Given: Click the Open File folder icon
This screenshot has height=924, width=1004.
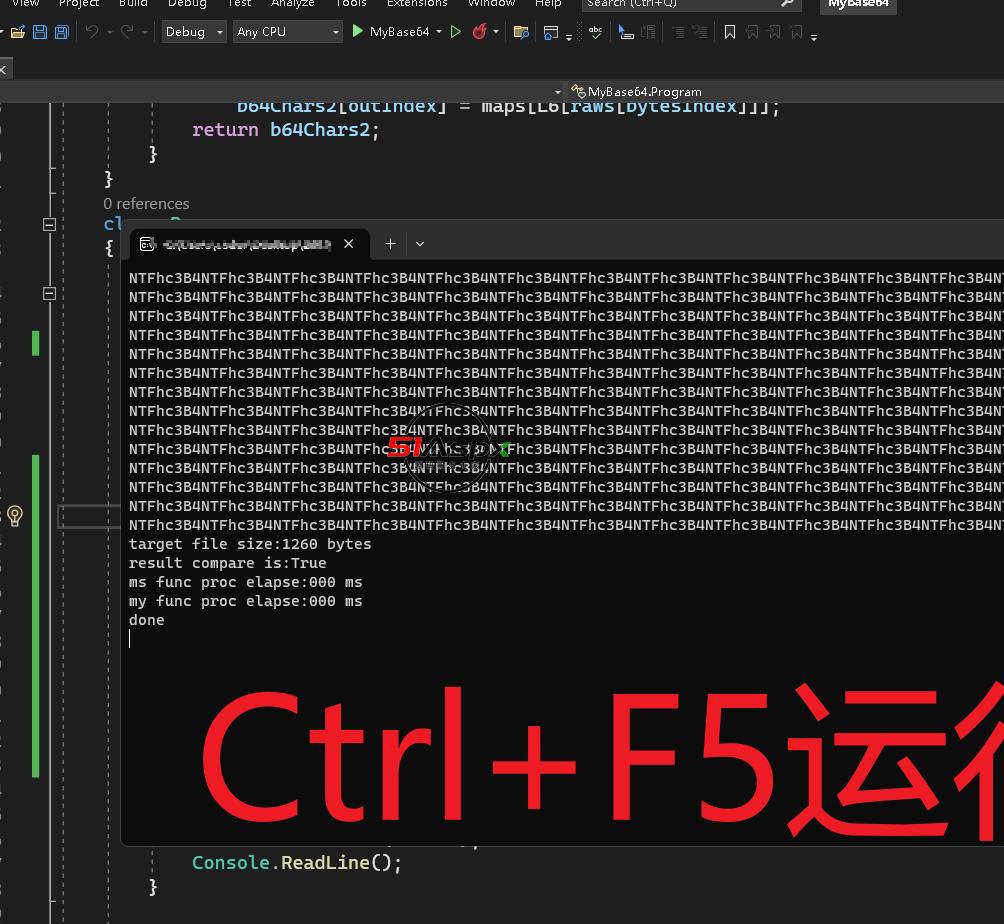Looking at the screenshot, I should coord(17,32).
